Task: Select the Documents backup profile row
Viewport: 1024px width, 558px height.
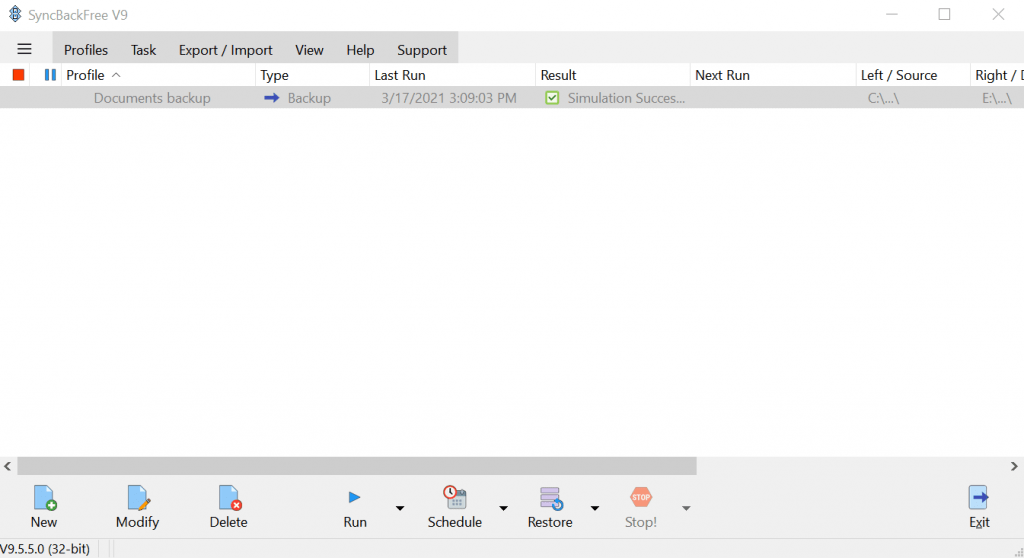Action: [512, 98]
